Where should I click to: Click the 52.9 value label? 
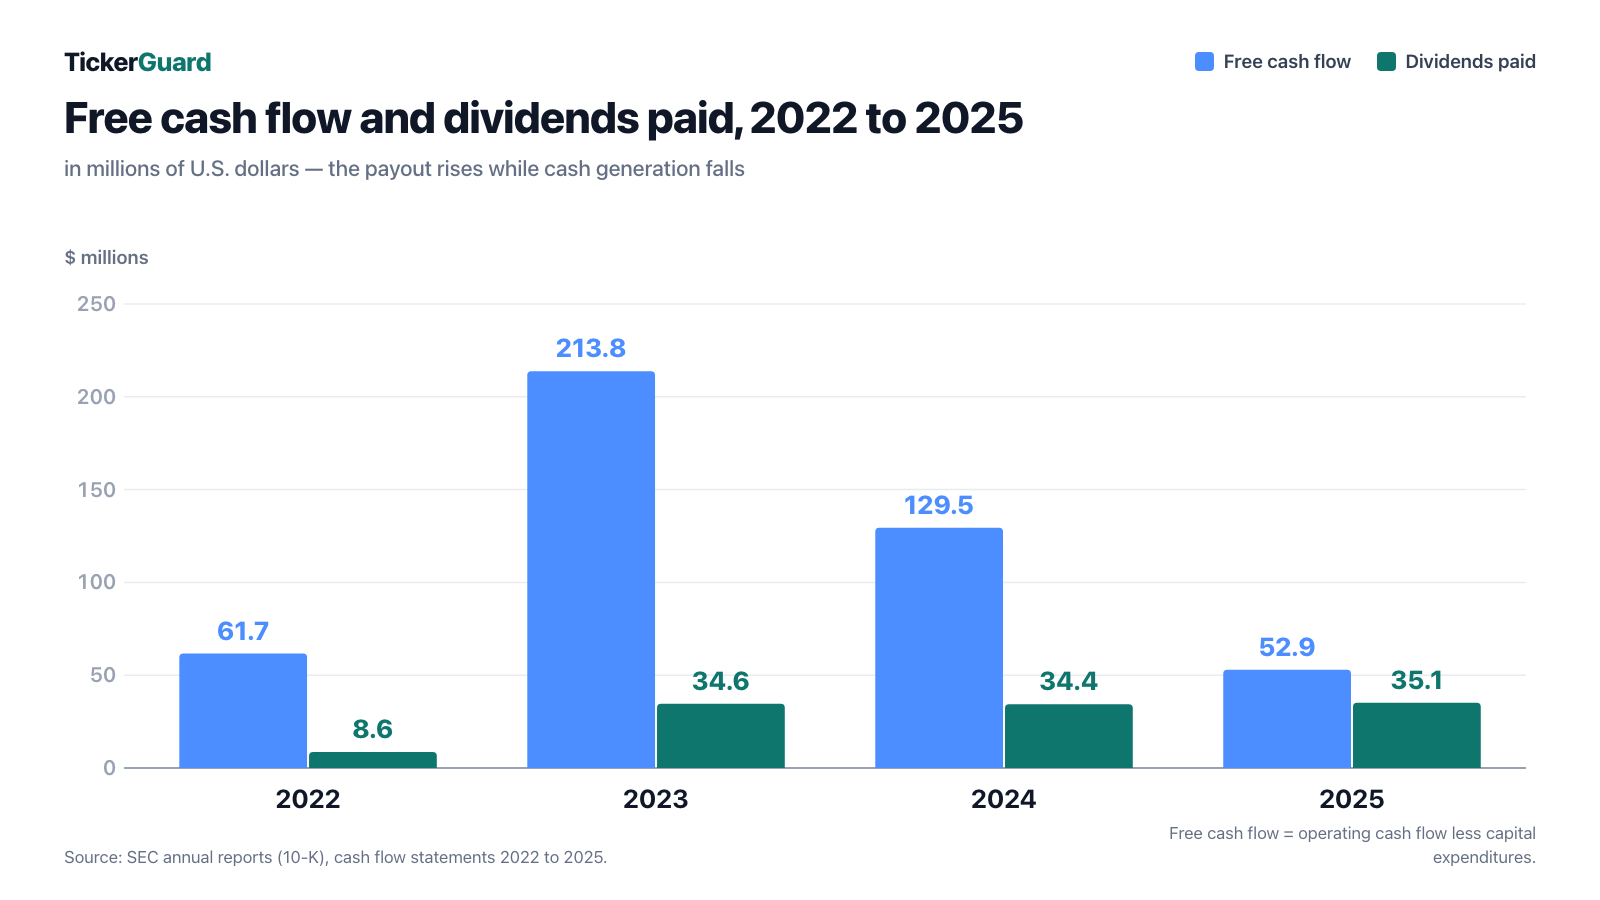pos(1287,647)
